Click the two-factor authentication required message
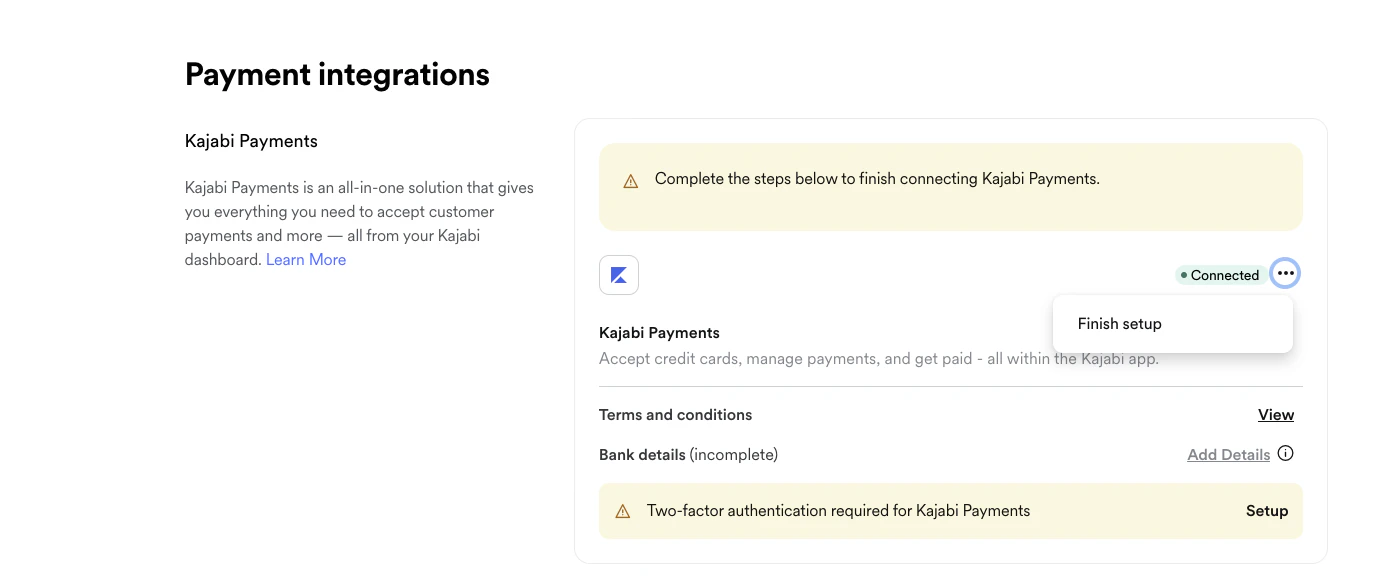The width and height of the screenshot is (1380, 581). pos(838,511)
